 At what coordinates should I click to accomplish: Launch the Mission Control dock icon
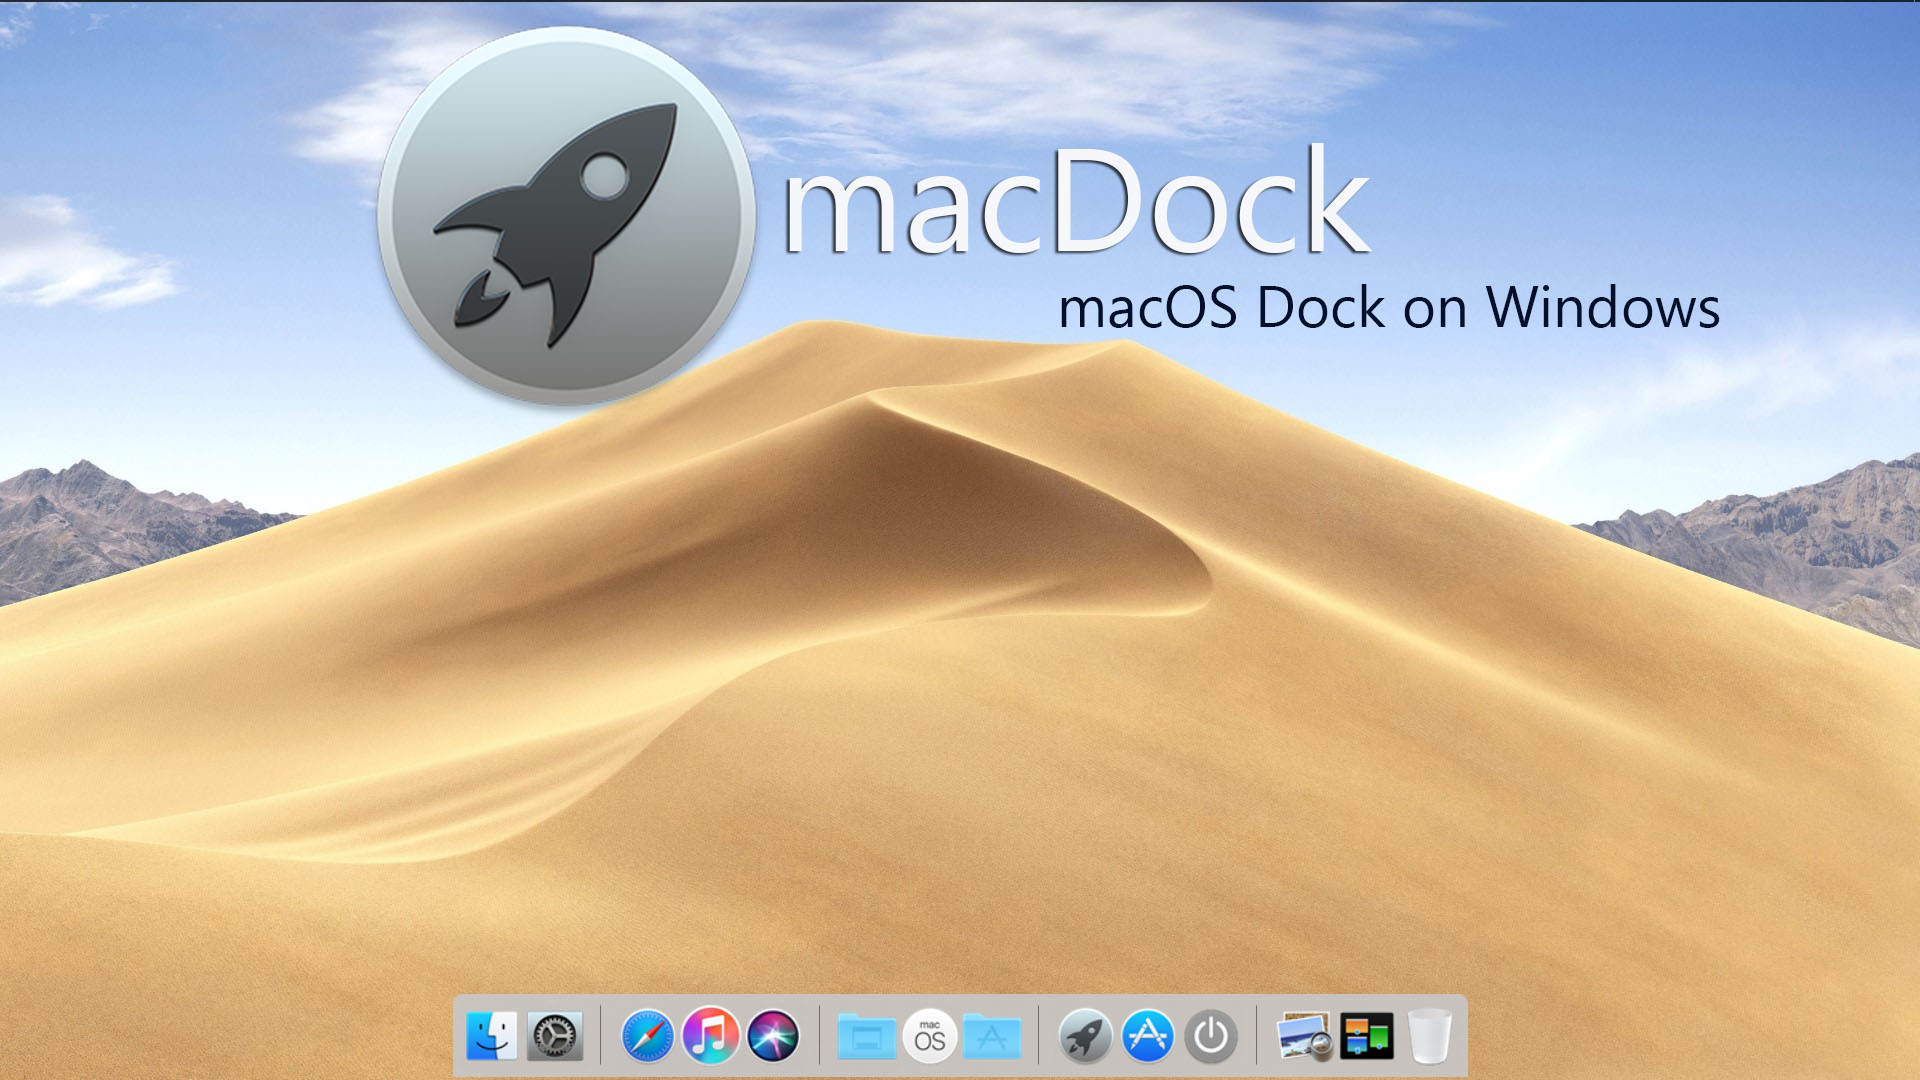point(1367,1037)
